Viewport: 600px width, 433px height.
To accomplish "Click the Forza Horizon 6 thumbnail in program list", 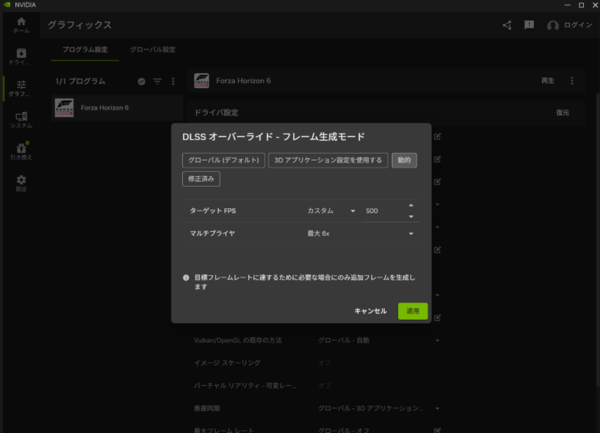I will (x=64, y=107).
